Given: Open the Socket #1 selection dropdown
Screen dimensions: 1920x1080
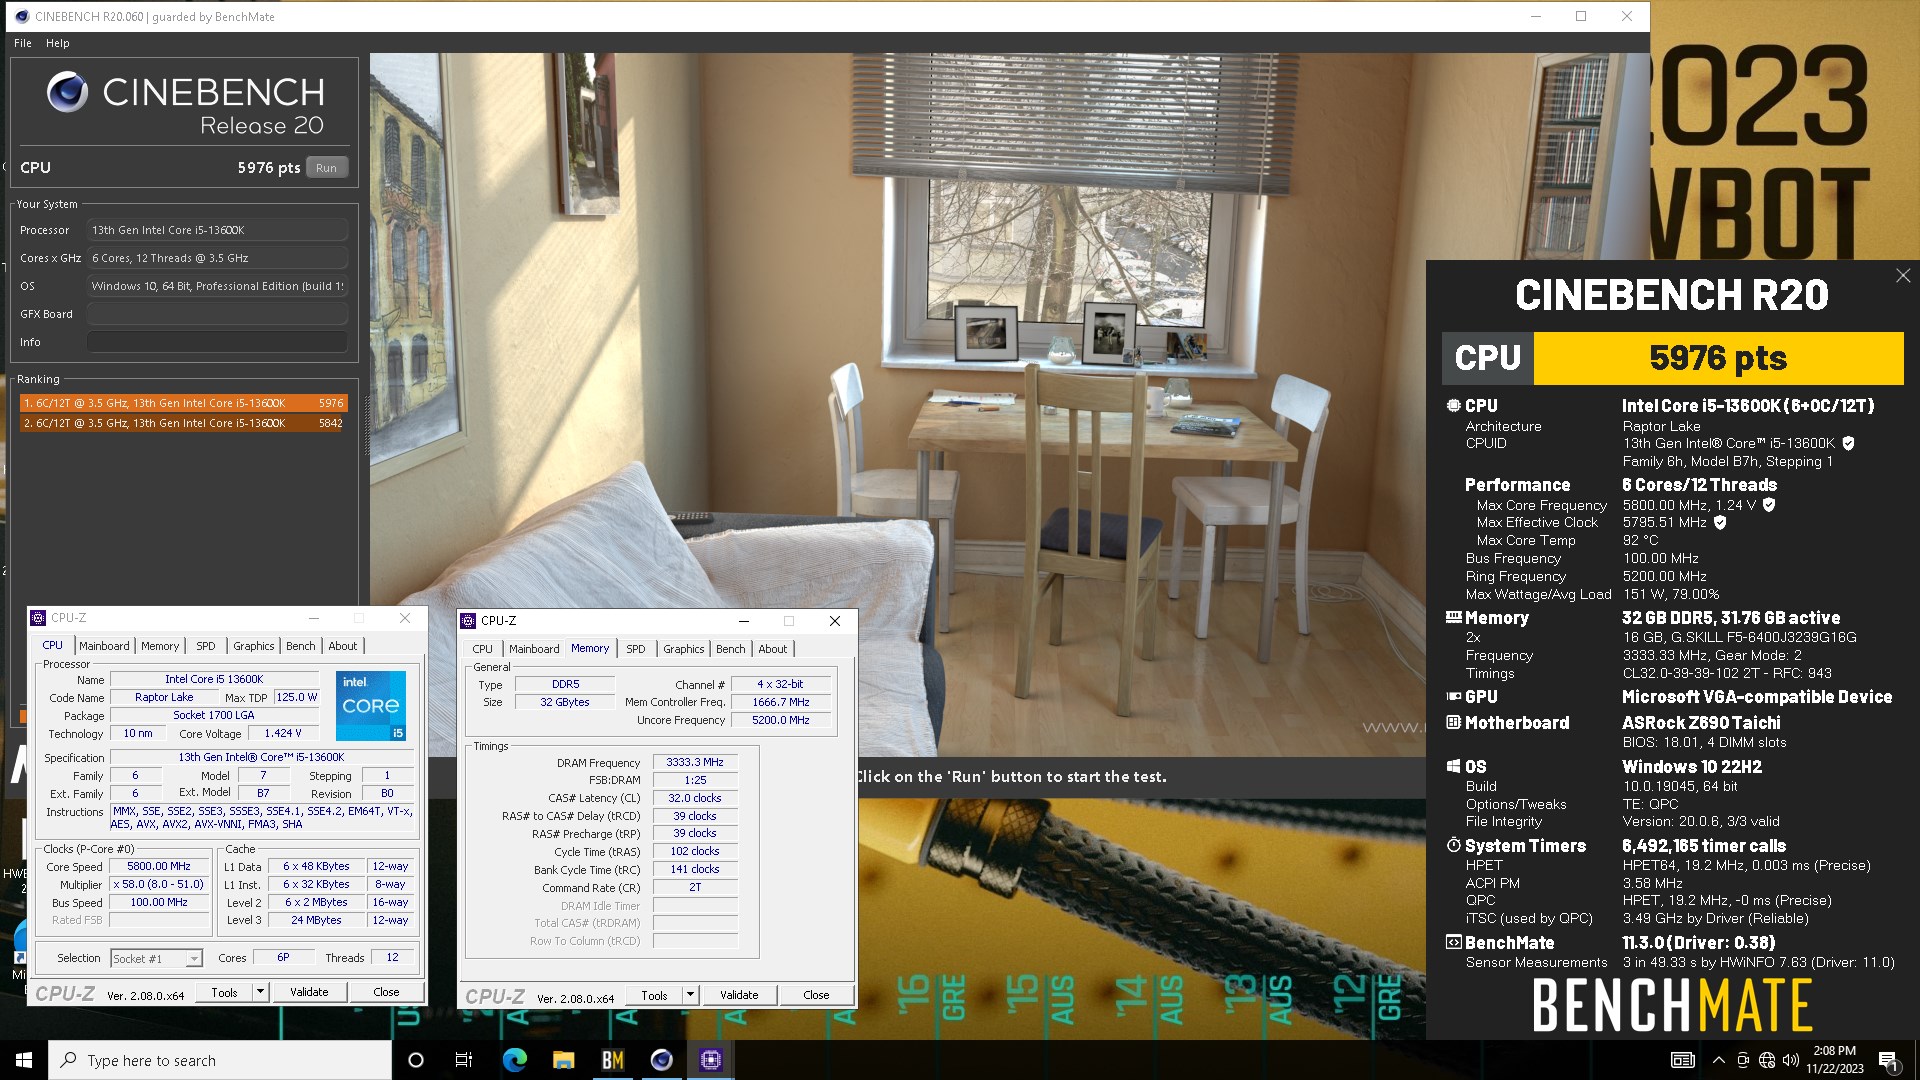Looking at the screenshot, I should coord(194,959).
